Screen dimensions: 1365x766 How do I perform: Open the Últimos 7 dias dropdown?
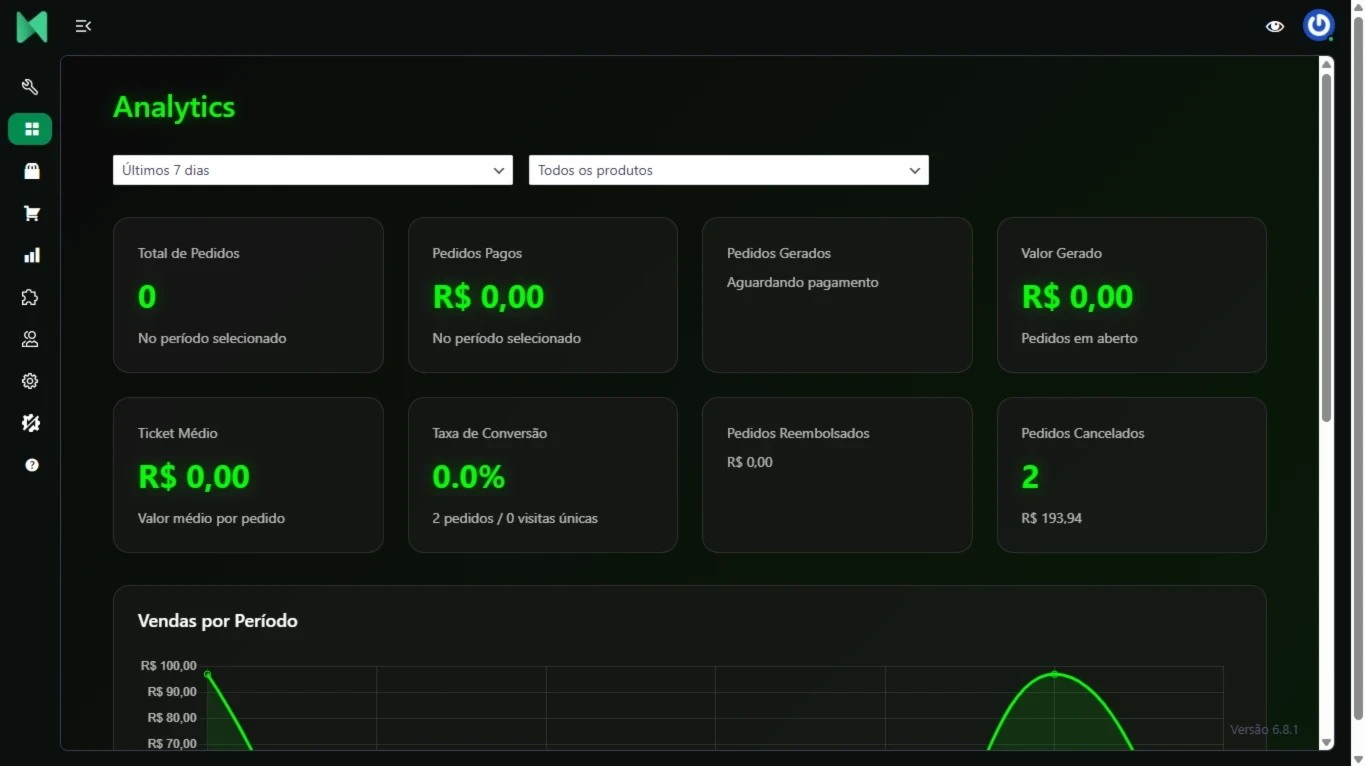tap(312, 170)
